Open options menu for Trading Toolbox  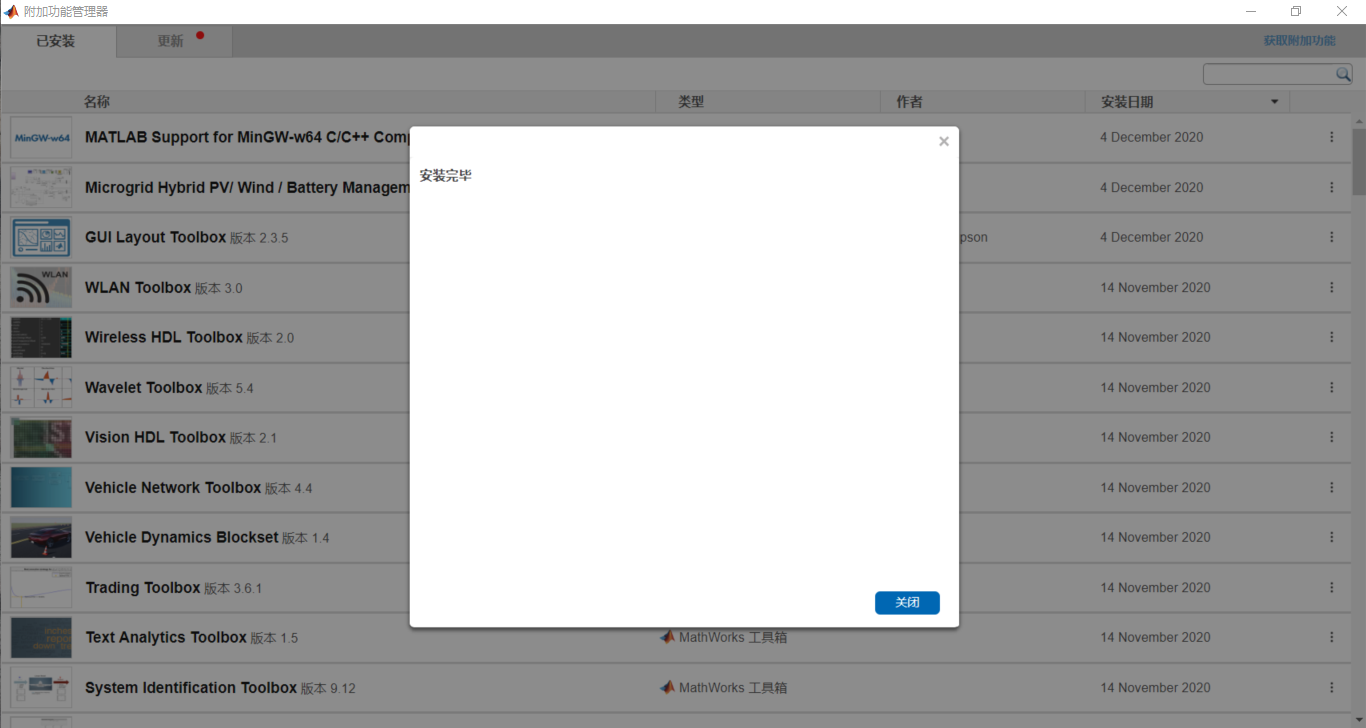pos(1331,587)
